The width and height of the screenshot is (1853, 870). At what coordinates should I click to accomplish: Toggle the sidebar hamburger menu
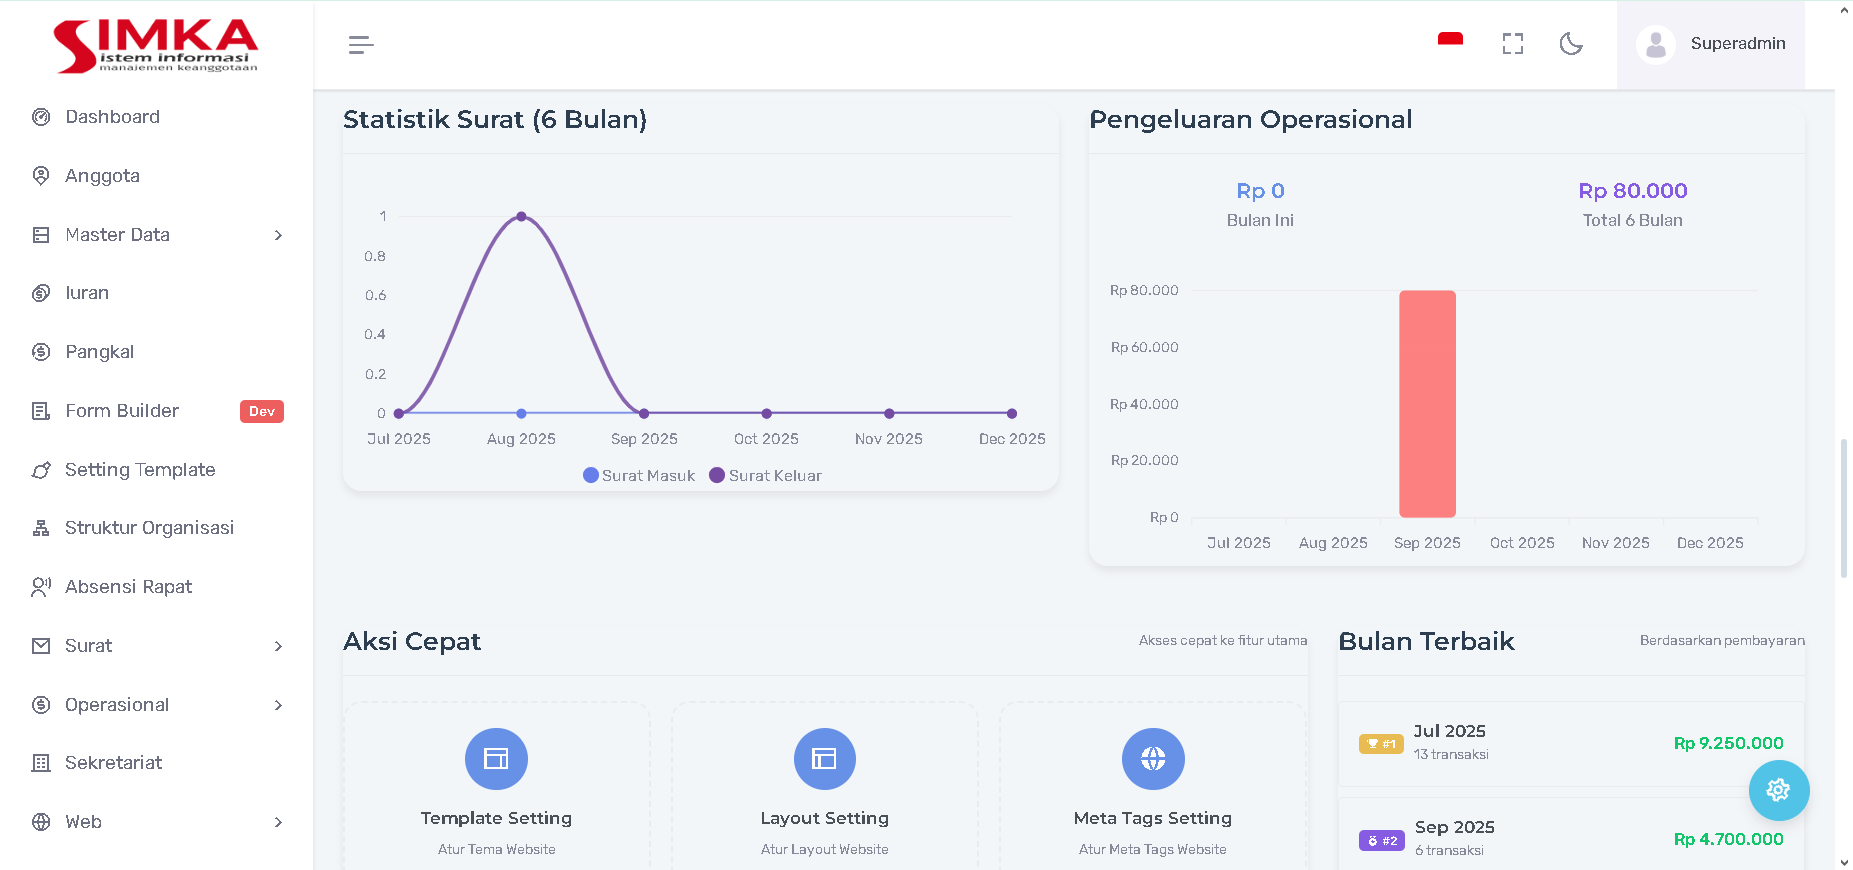click(361, 44)
